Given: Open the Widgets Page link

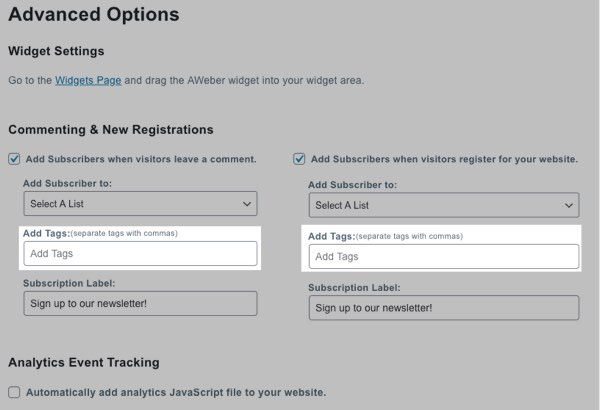Looking at the screenshot, I should pos(88,80).
